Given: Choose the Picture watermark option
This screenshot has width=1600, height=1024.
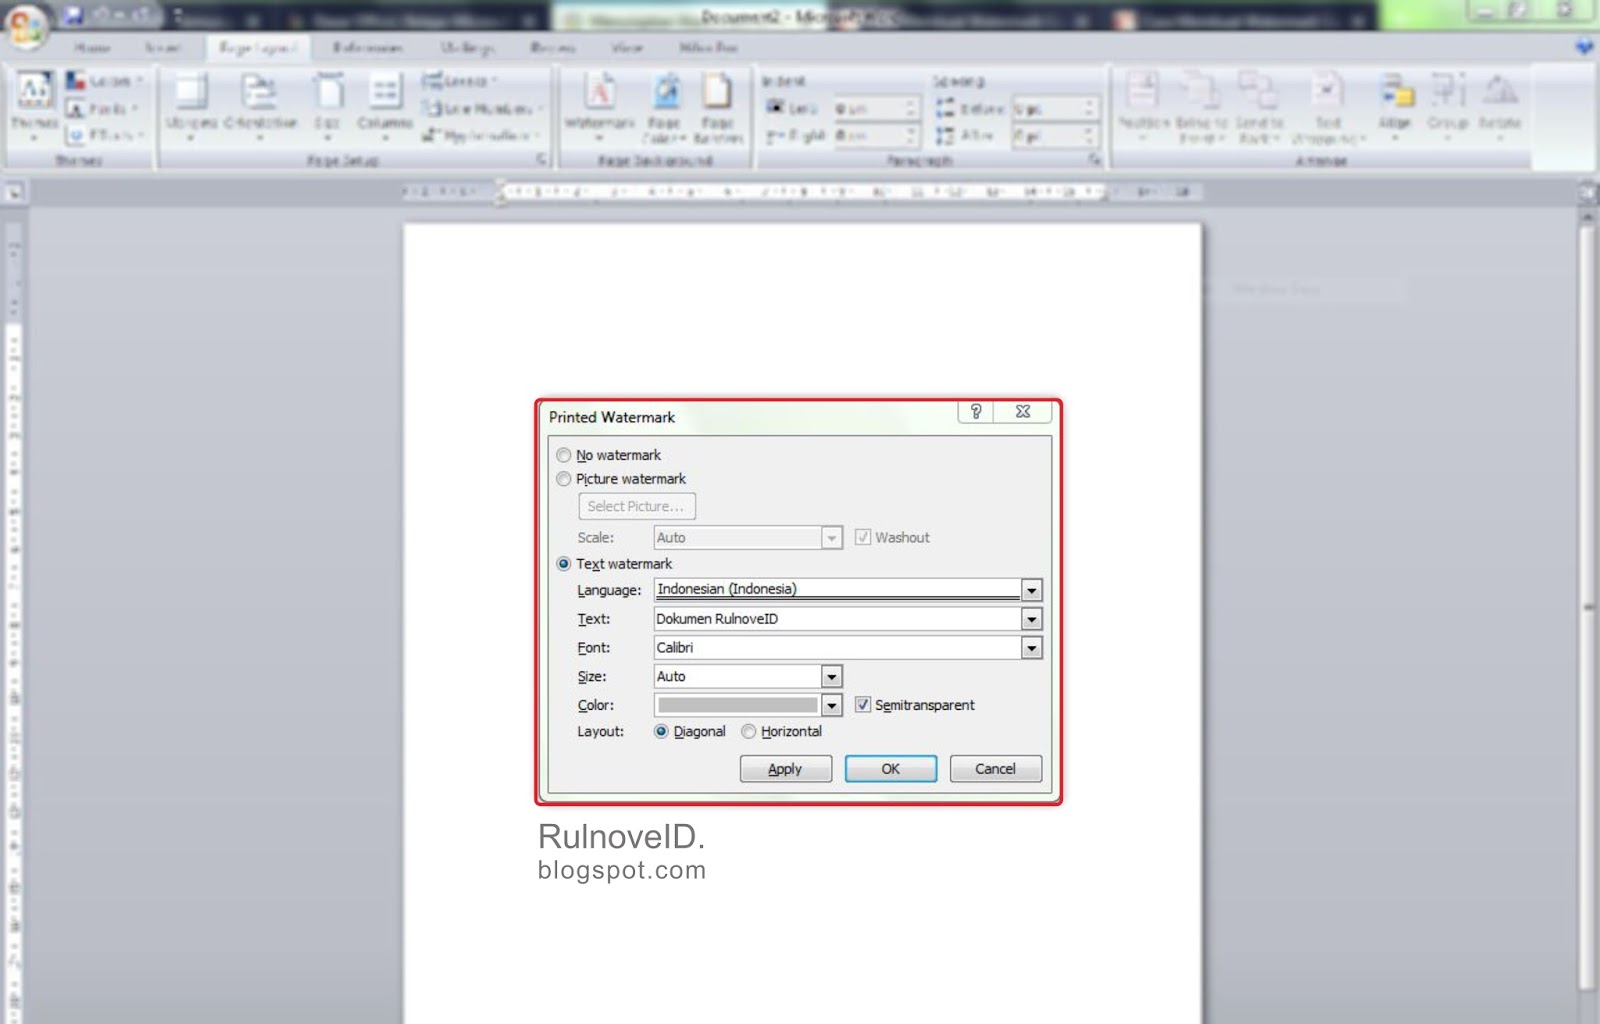Looking at the screenshot, I should click(564, 479).
